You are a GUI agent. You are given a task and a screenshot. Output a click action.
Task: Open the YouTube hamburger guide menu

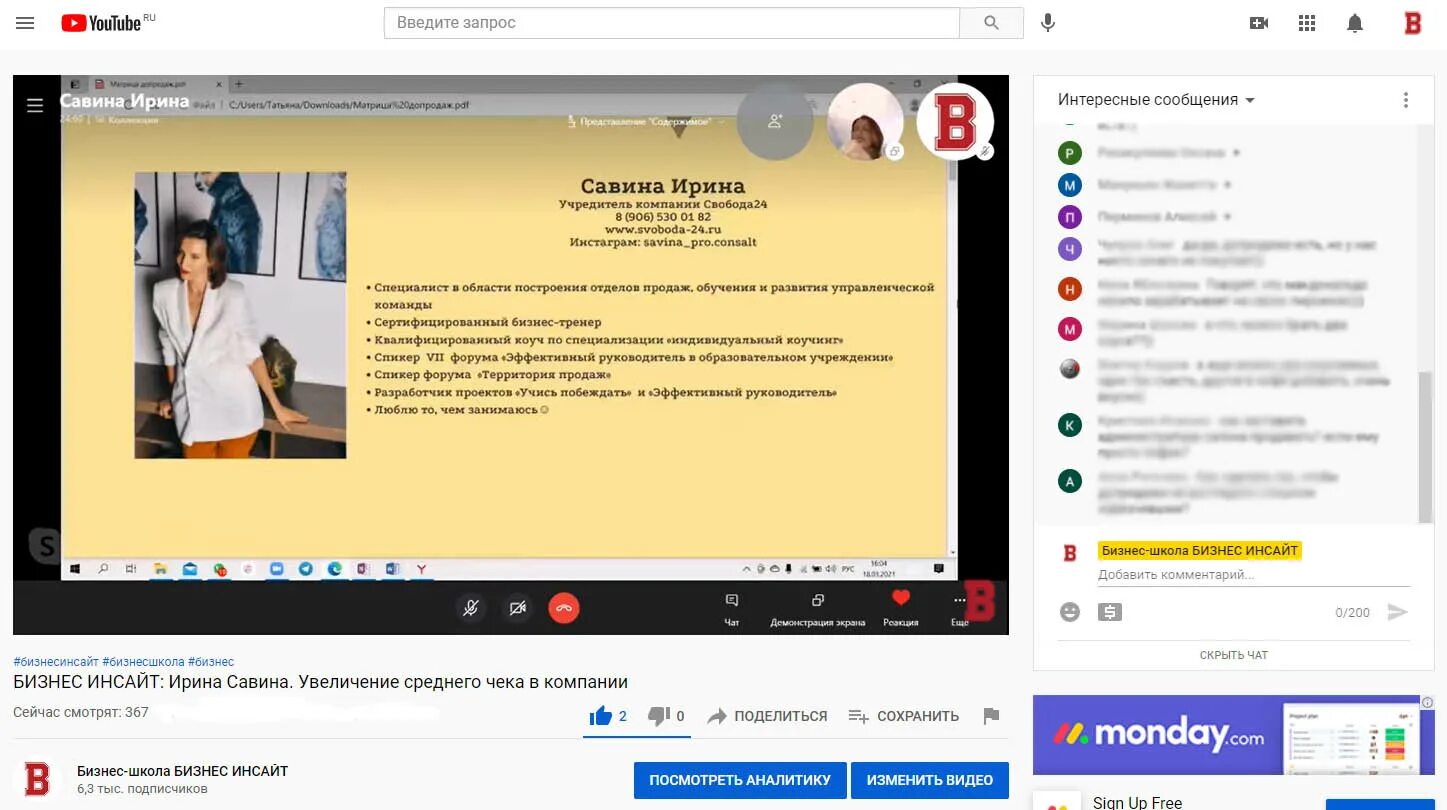25,23
